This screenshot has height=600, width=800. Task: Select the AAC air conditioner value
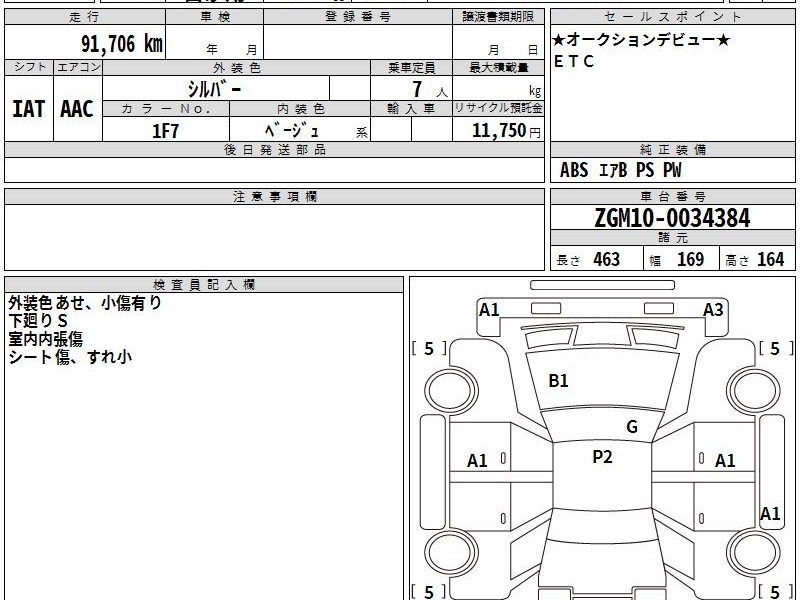[x=77, y=109]
